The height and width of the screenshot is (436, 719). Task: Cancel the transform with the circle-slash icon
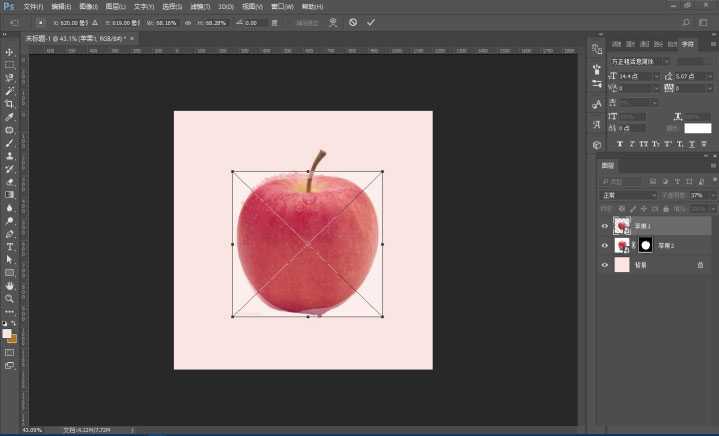coord(353,21)
